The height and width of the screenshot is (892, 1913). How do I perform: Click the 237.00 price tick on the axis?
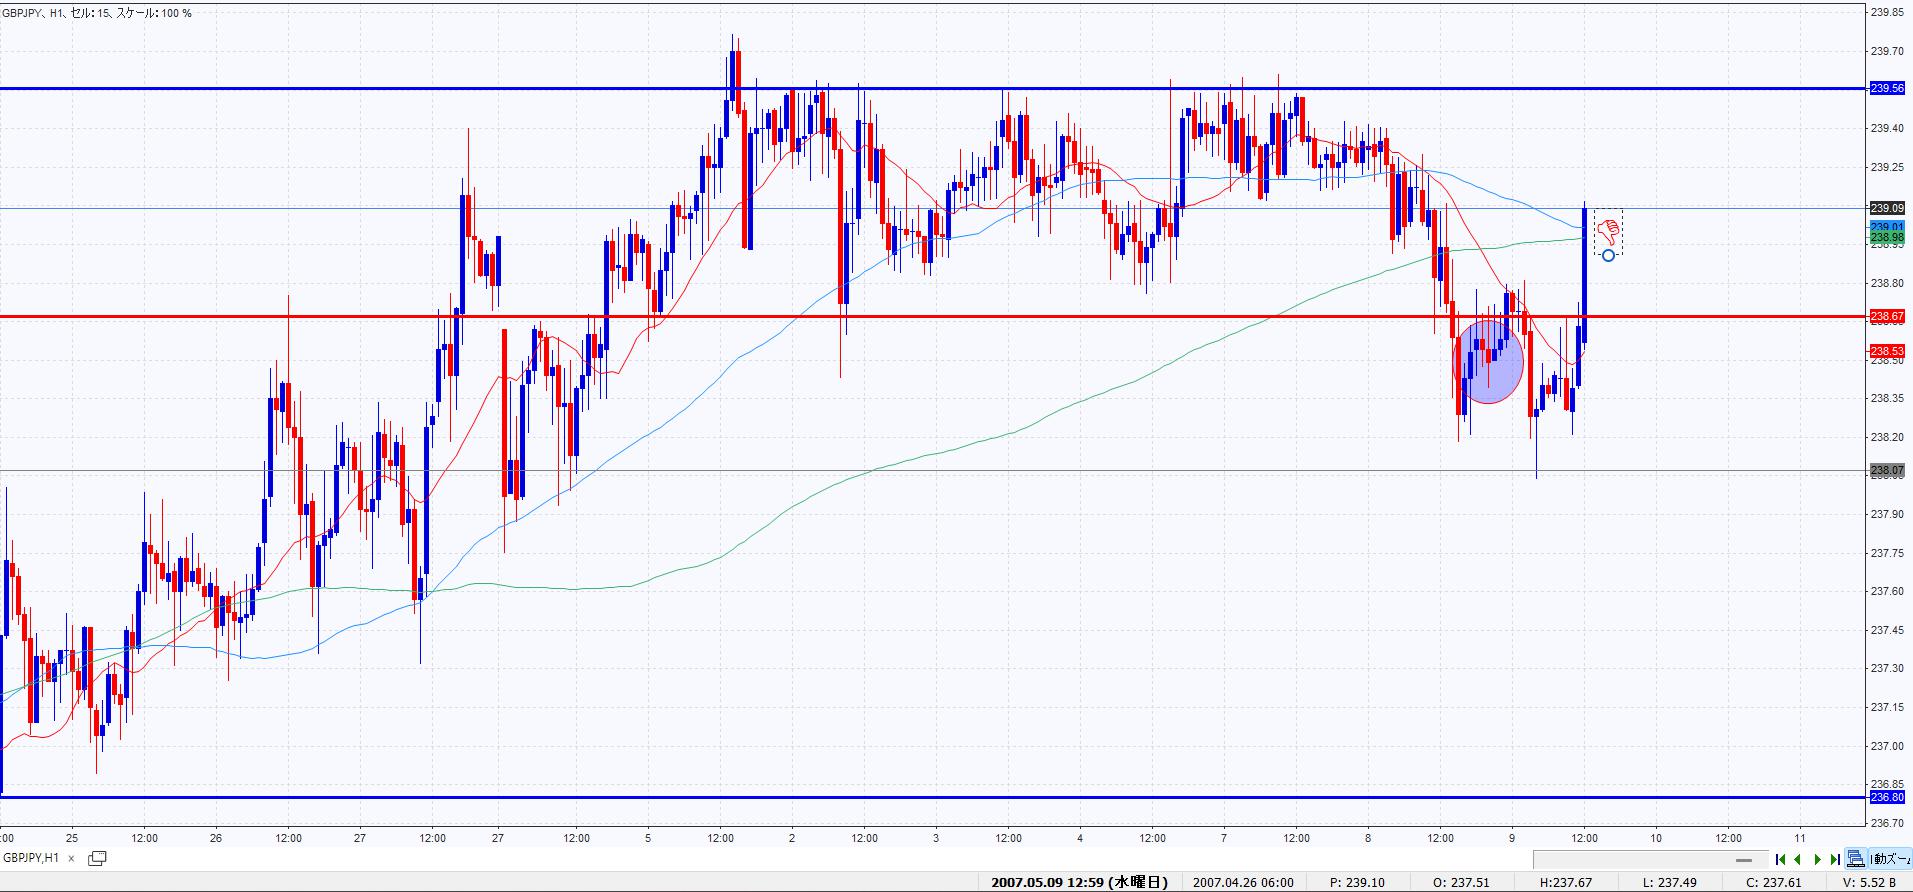coord(1888,745)
